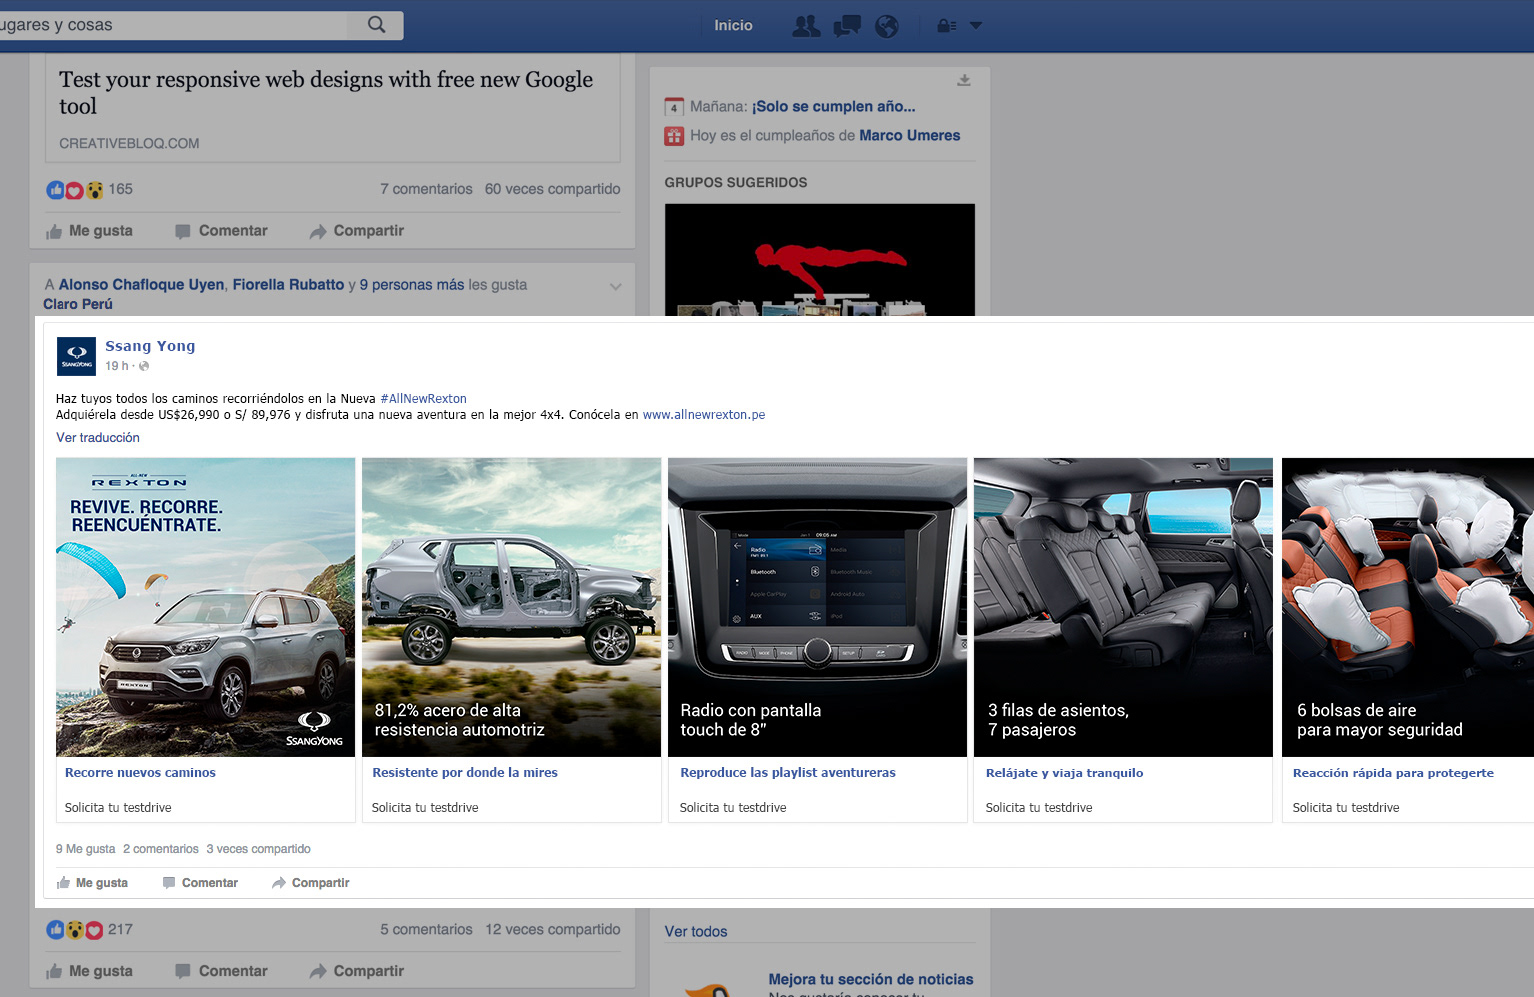
Task: Expand the Claro Perú post options chevron
Action: pos(615,286)
